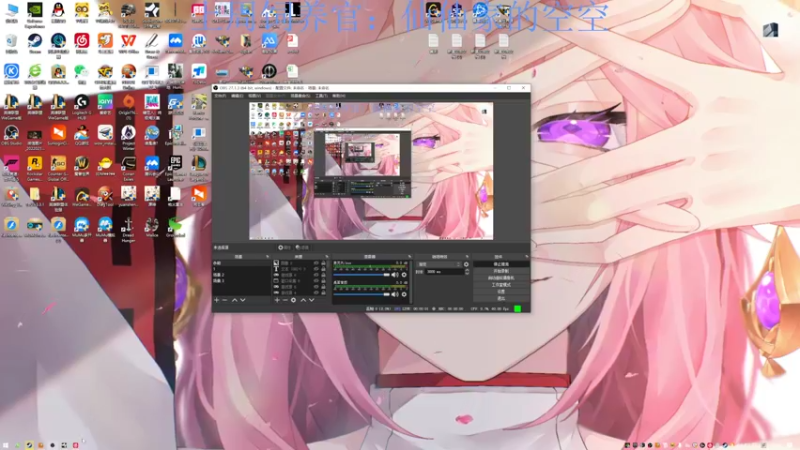Launch QQ penguin icon on desktop
This screenshot has width=800, height=450.
(58, 13)
